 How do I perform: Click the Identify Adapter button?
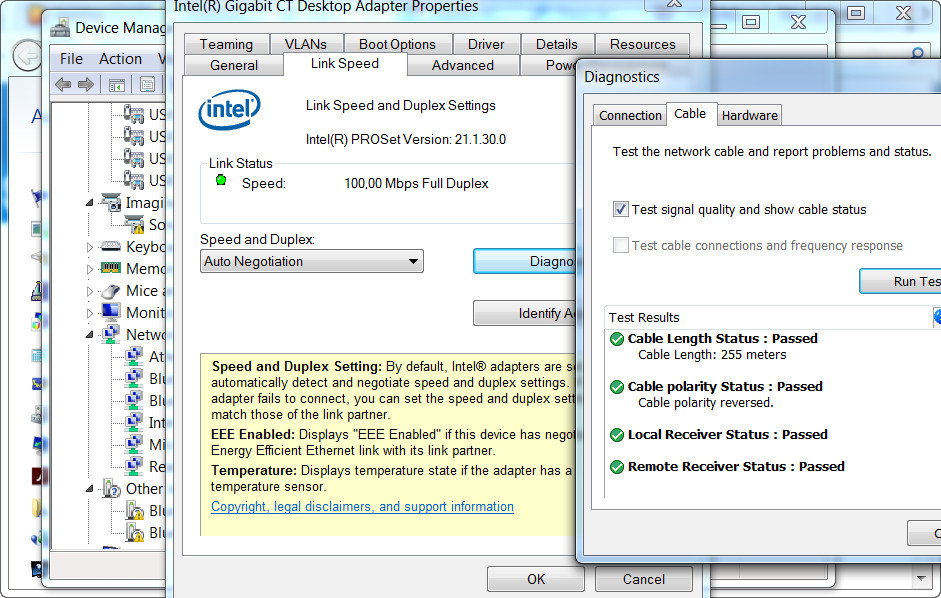(x=525, y=313)
